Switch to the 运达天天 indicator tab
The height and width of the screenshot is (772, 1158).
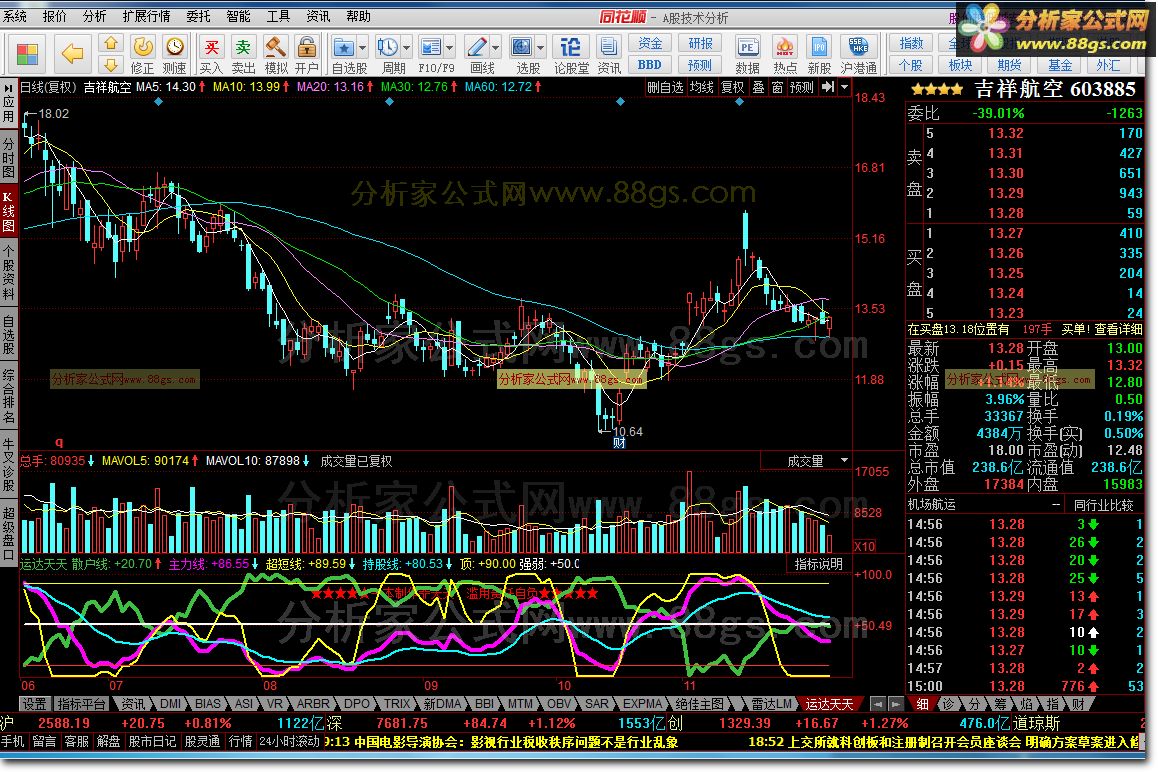pyautogui.click(x=829, y=704)
